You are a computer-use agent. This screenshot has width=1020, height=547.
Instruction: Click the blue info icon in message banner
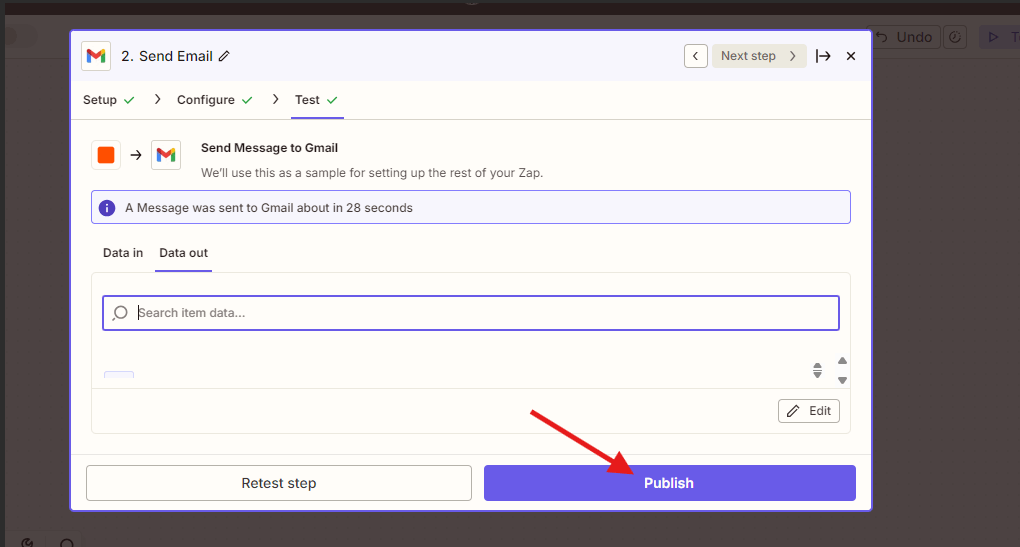[x=107, y=207]
